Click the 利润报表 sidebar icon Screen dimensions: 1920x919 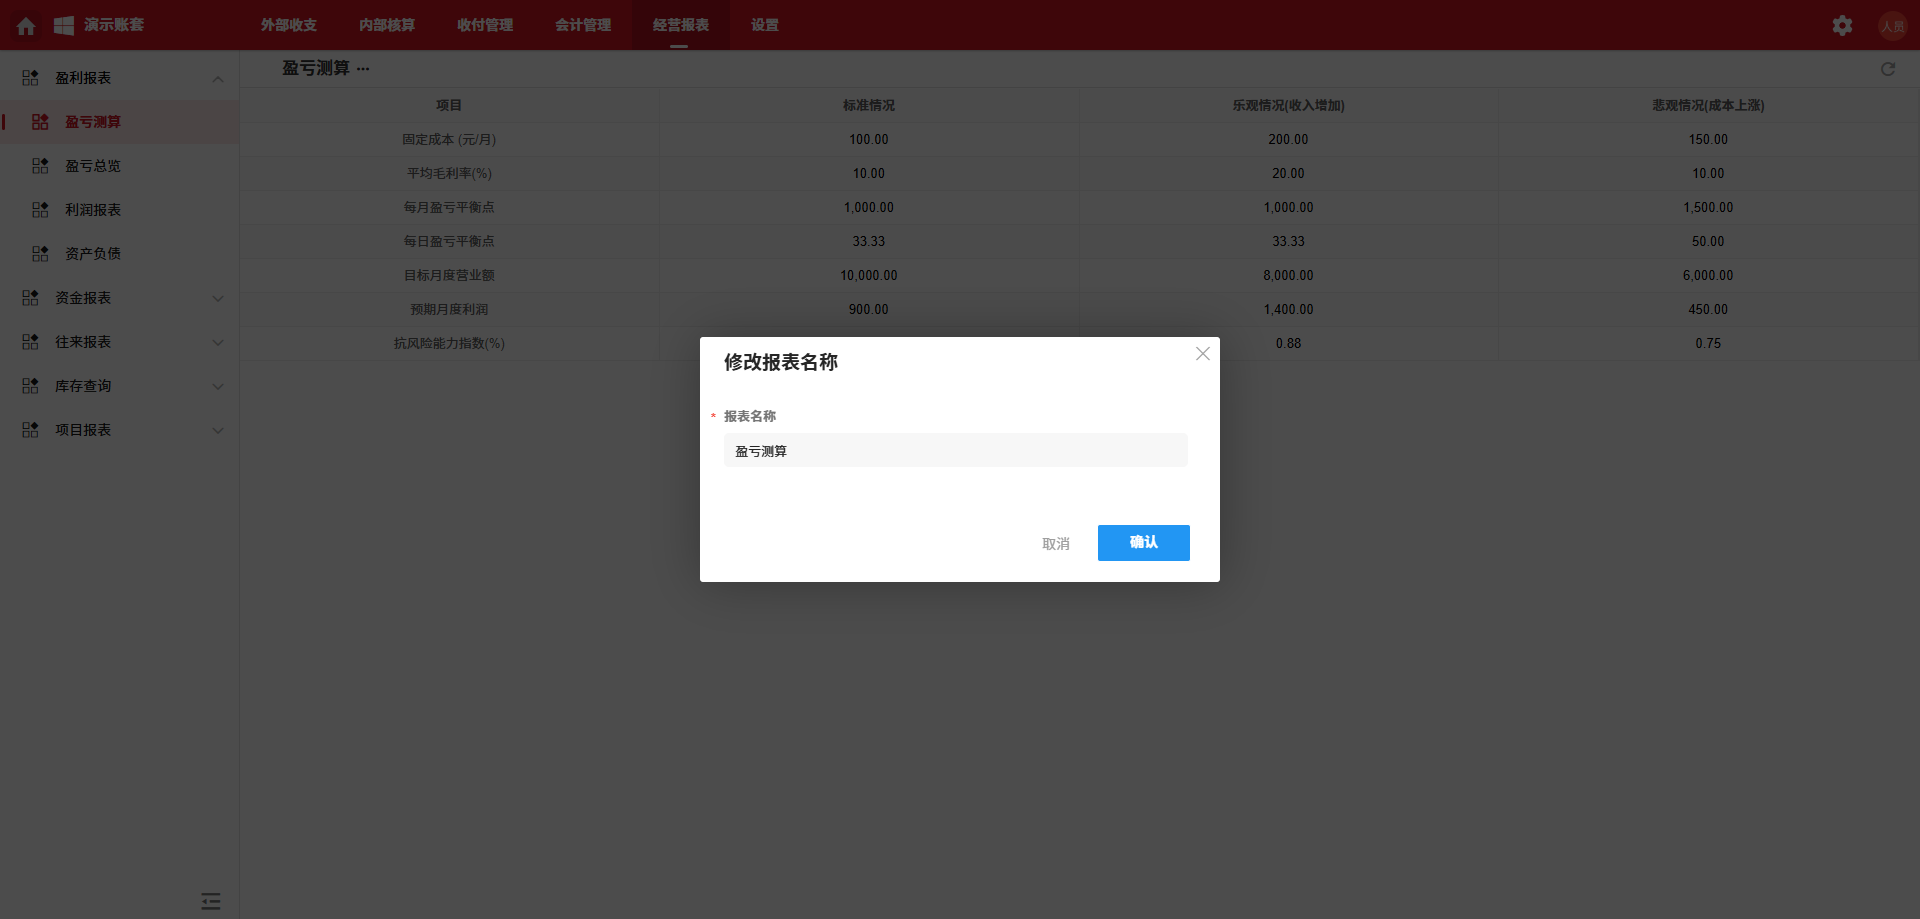[40, 210]
